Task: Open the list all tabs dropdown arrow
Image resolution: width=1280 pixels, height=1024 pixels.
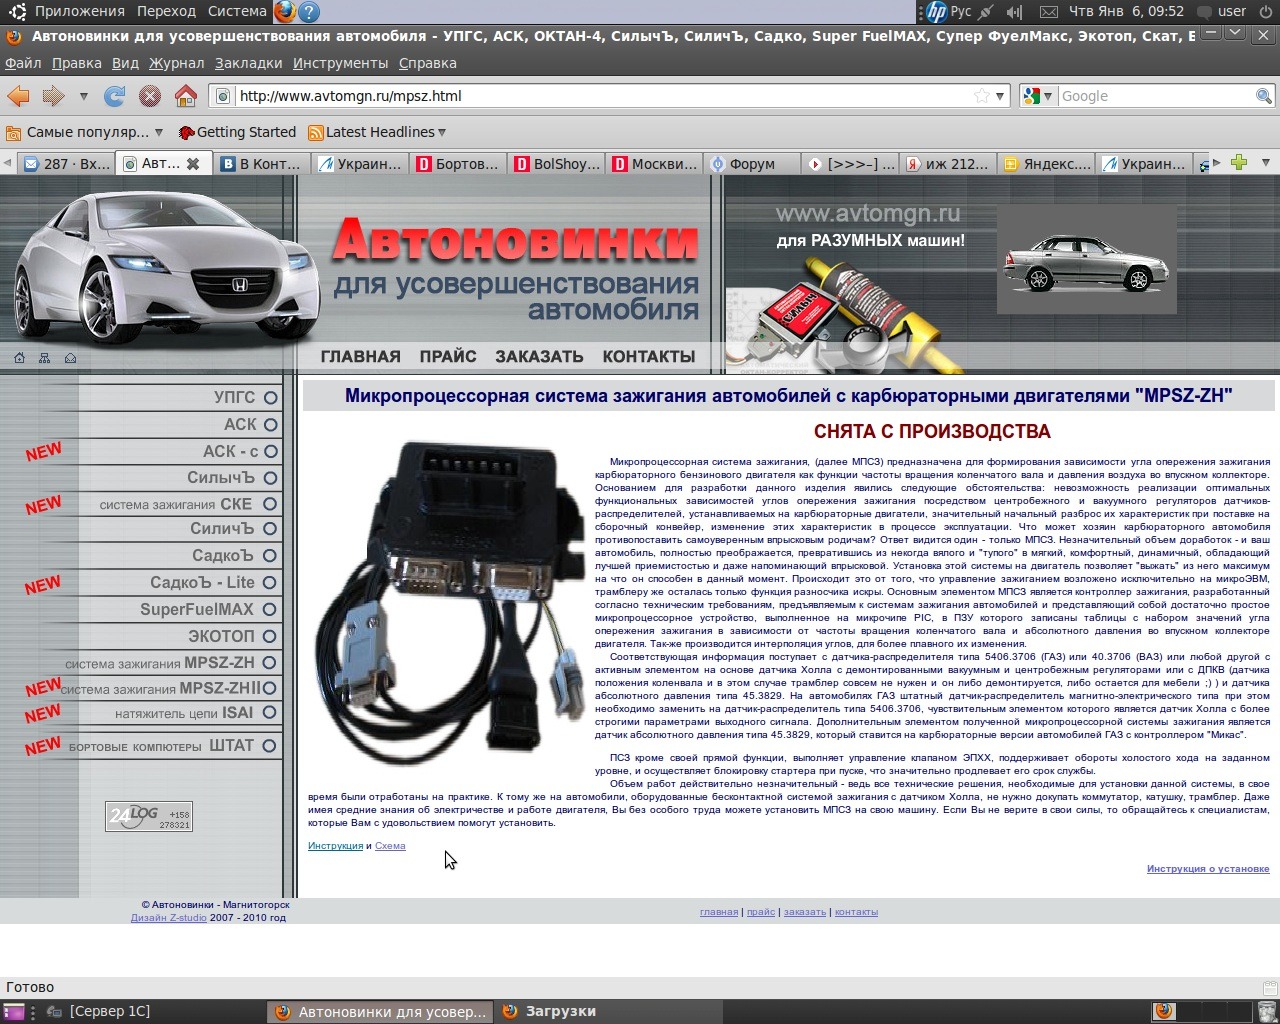Action: point(1265,162)
